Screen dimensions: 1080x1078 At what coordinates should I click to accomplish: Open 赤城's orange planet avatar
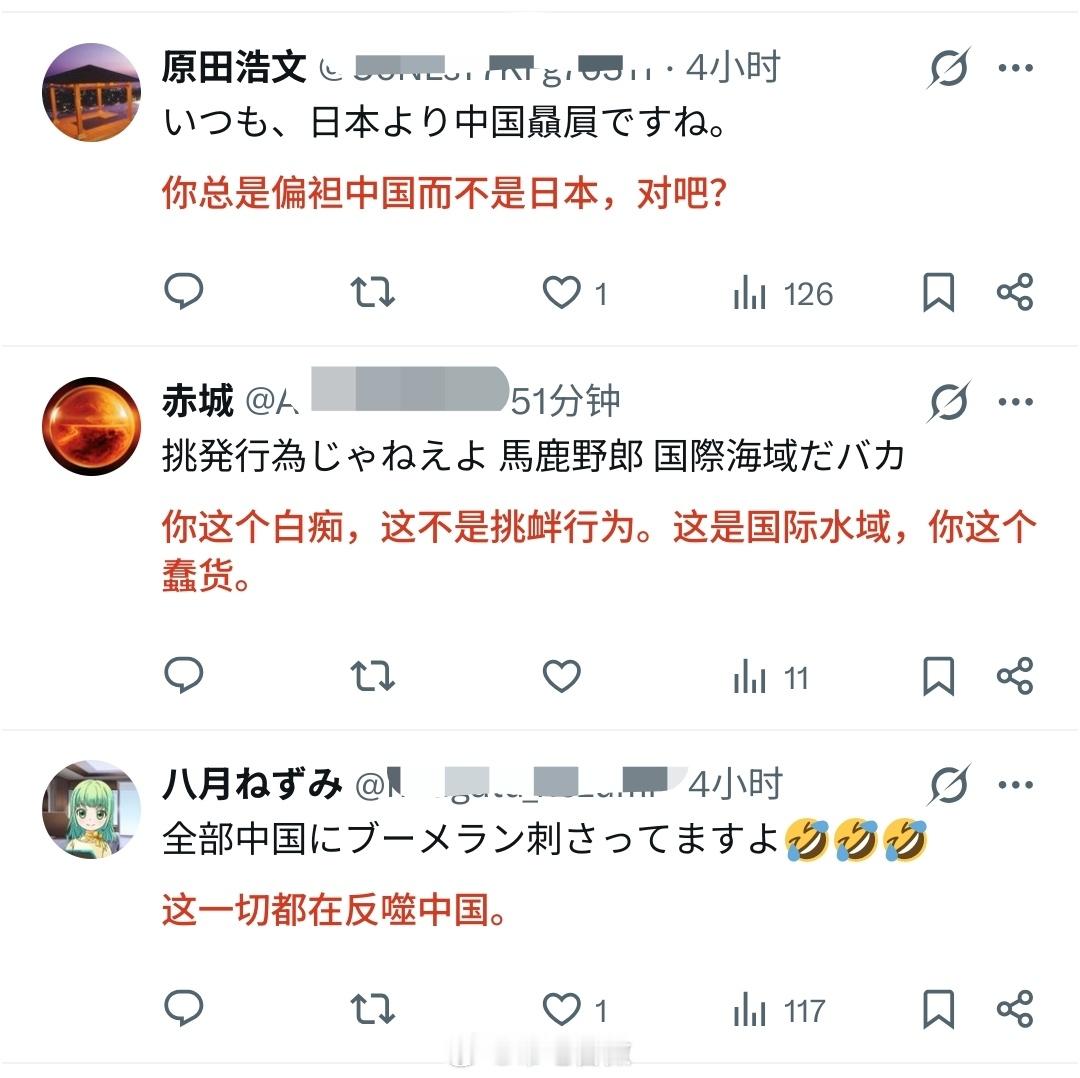[92, 426]
